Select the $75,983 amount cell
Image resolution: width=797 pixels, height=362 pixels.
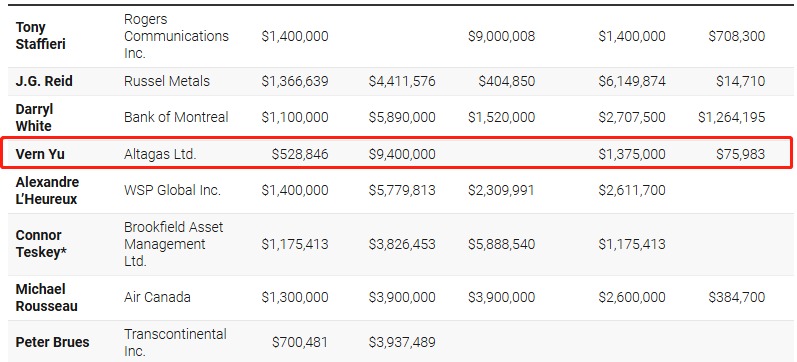(741, 154)
